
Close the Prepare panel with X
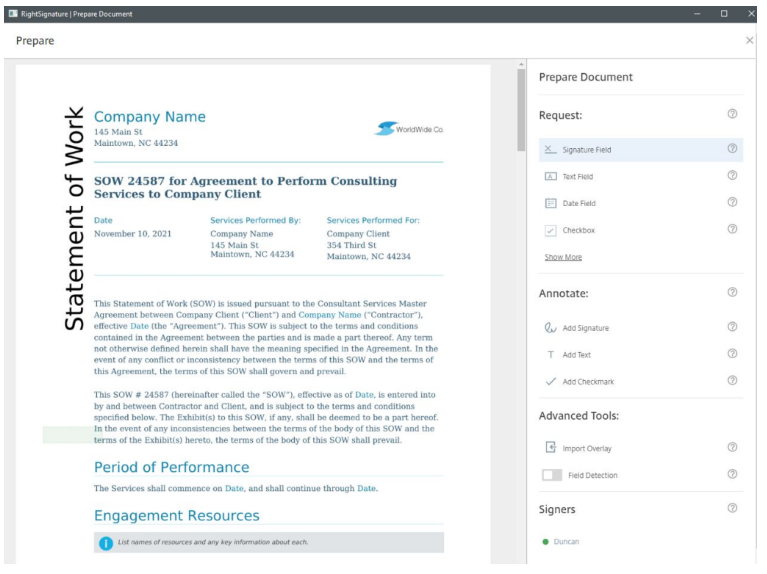750,40
